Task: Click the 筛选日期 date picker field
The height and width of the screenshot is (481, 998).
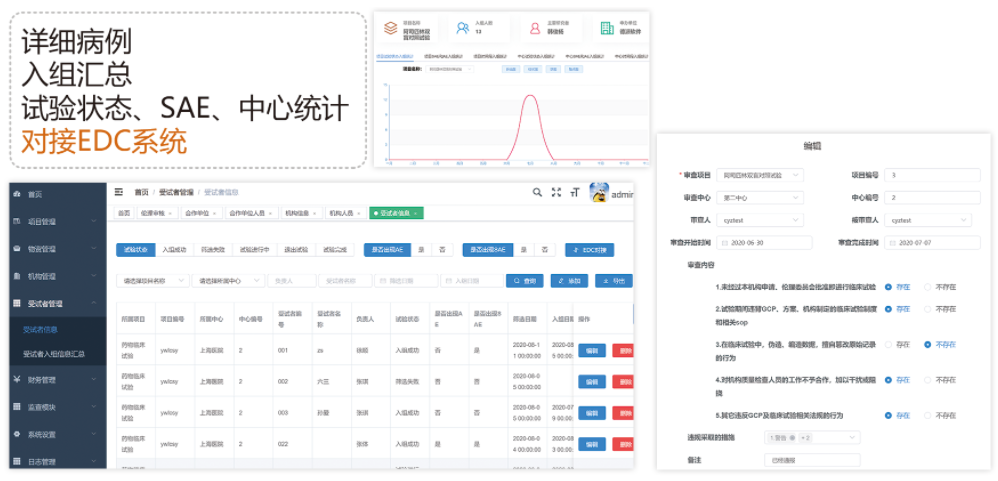Action: click(x=406, y=281)
